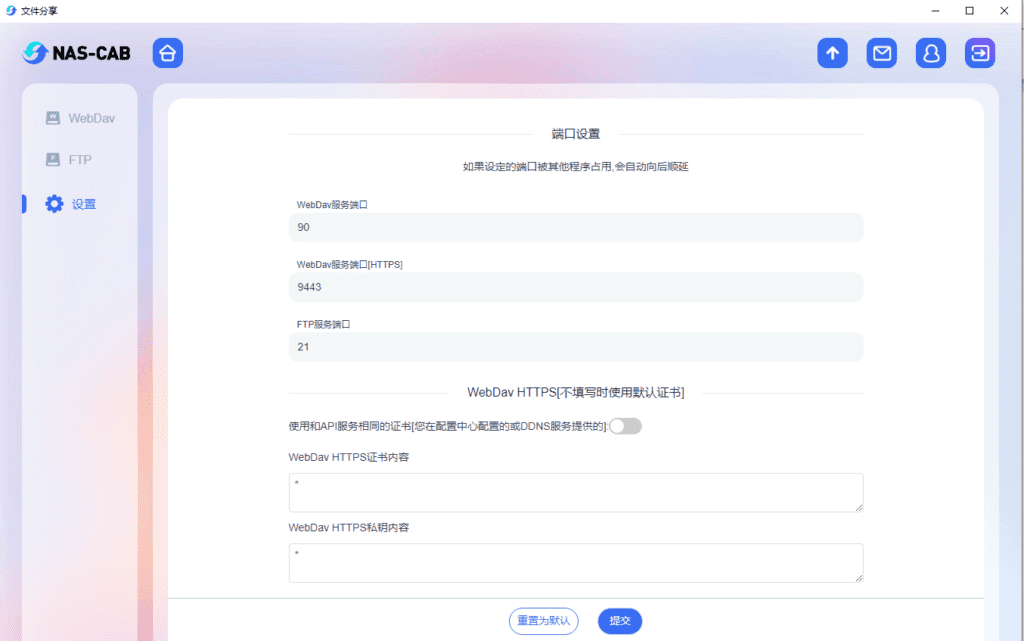Viewport: 1024px width, 641px height.
Task: Click the 重置为默认 button
Action: (x=543, y=621)
